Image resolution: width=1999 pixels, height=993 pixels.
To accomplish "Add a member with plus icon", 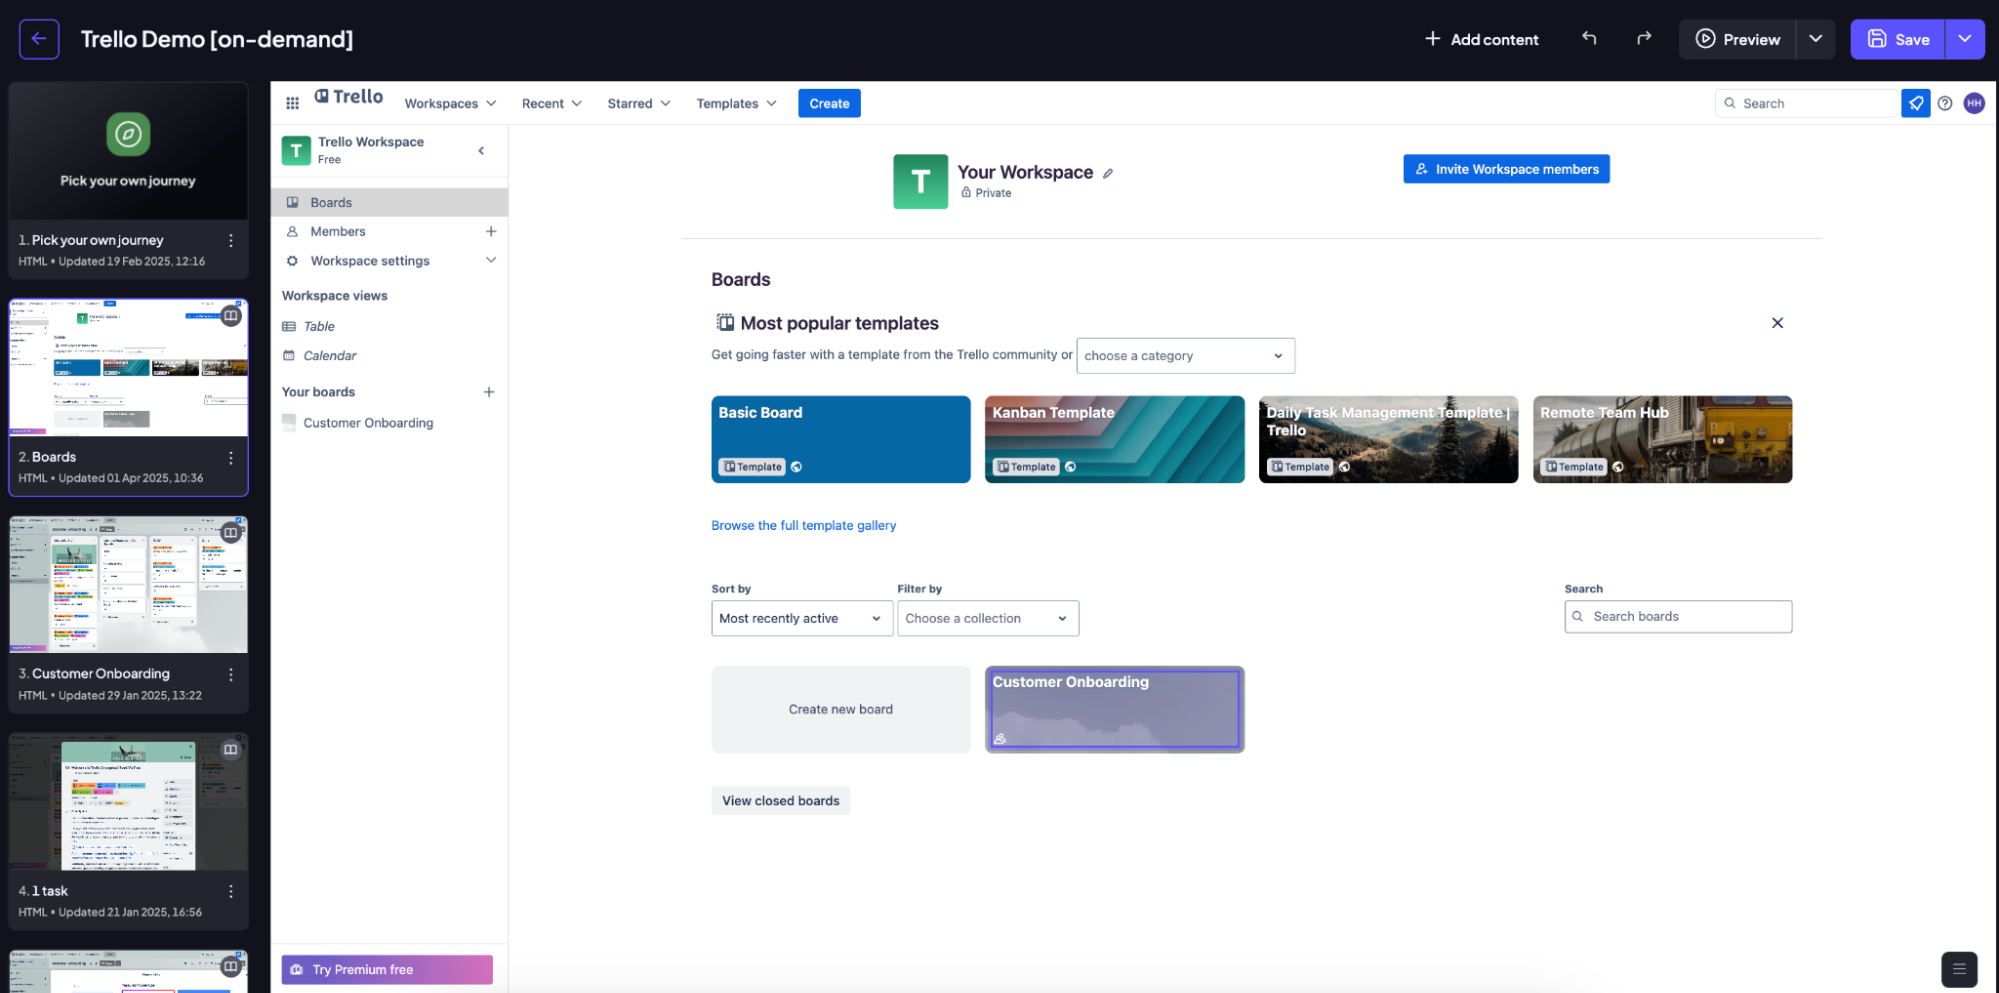I will click(491, 231).
